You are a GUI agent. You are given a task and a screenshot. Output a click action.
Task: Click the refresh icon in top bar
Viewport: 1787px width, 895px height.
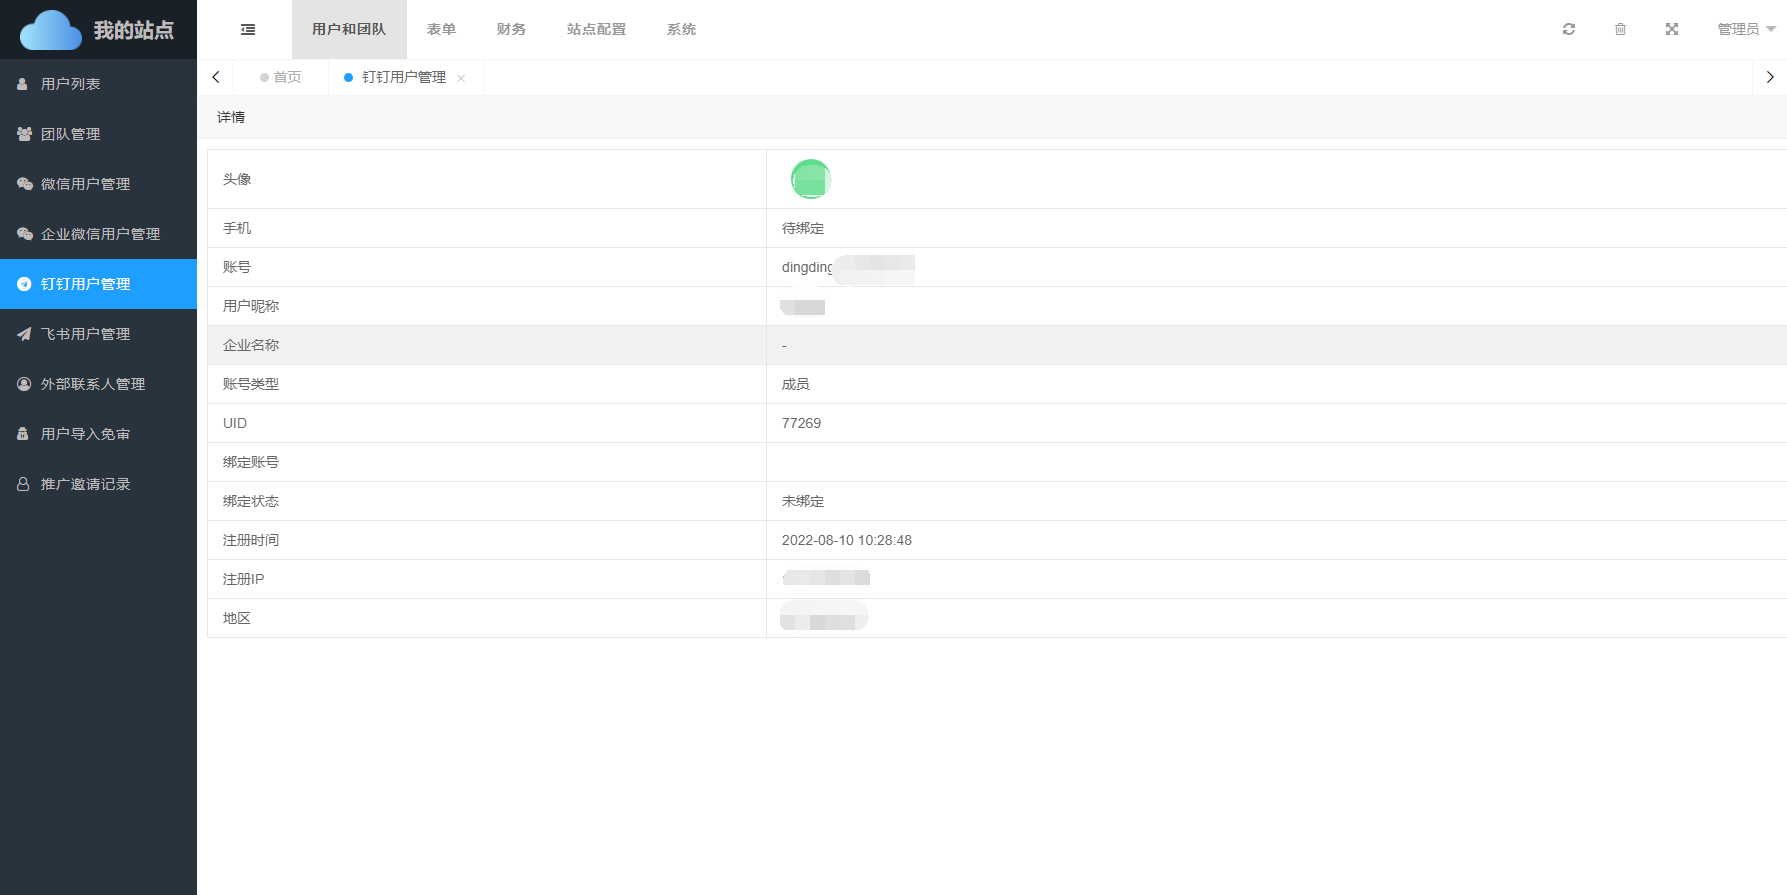pyautogui.click(x=1569, y=30)
